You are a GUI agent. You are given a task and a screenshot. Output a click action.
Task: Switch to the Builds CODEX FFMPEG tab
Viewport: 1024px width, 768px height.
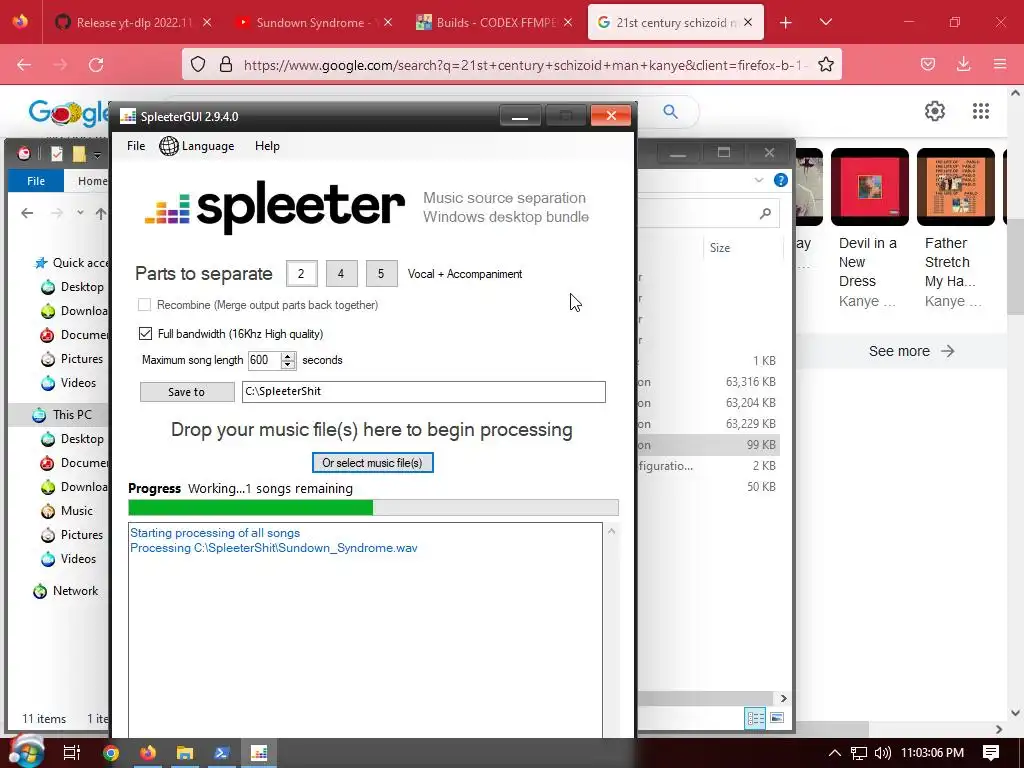[x=494, y=22]
